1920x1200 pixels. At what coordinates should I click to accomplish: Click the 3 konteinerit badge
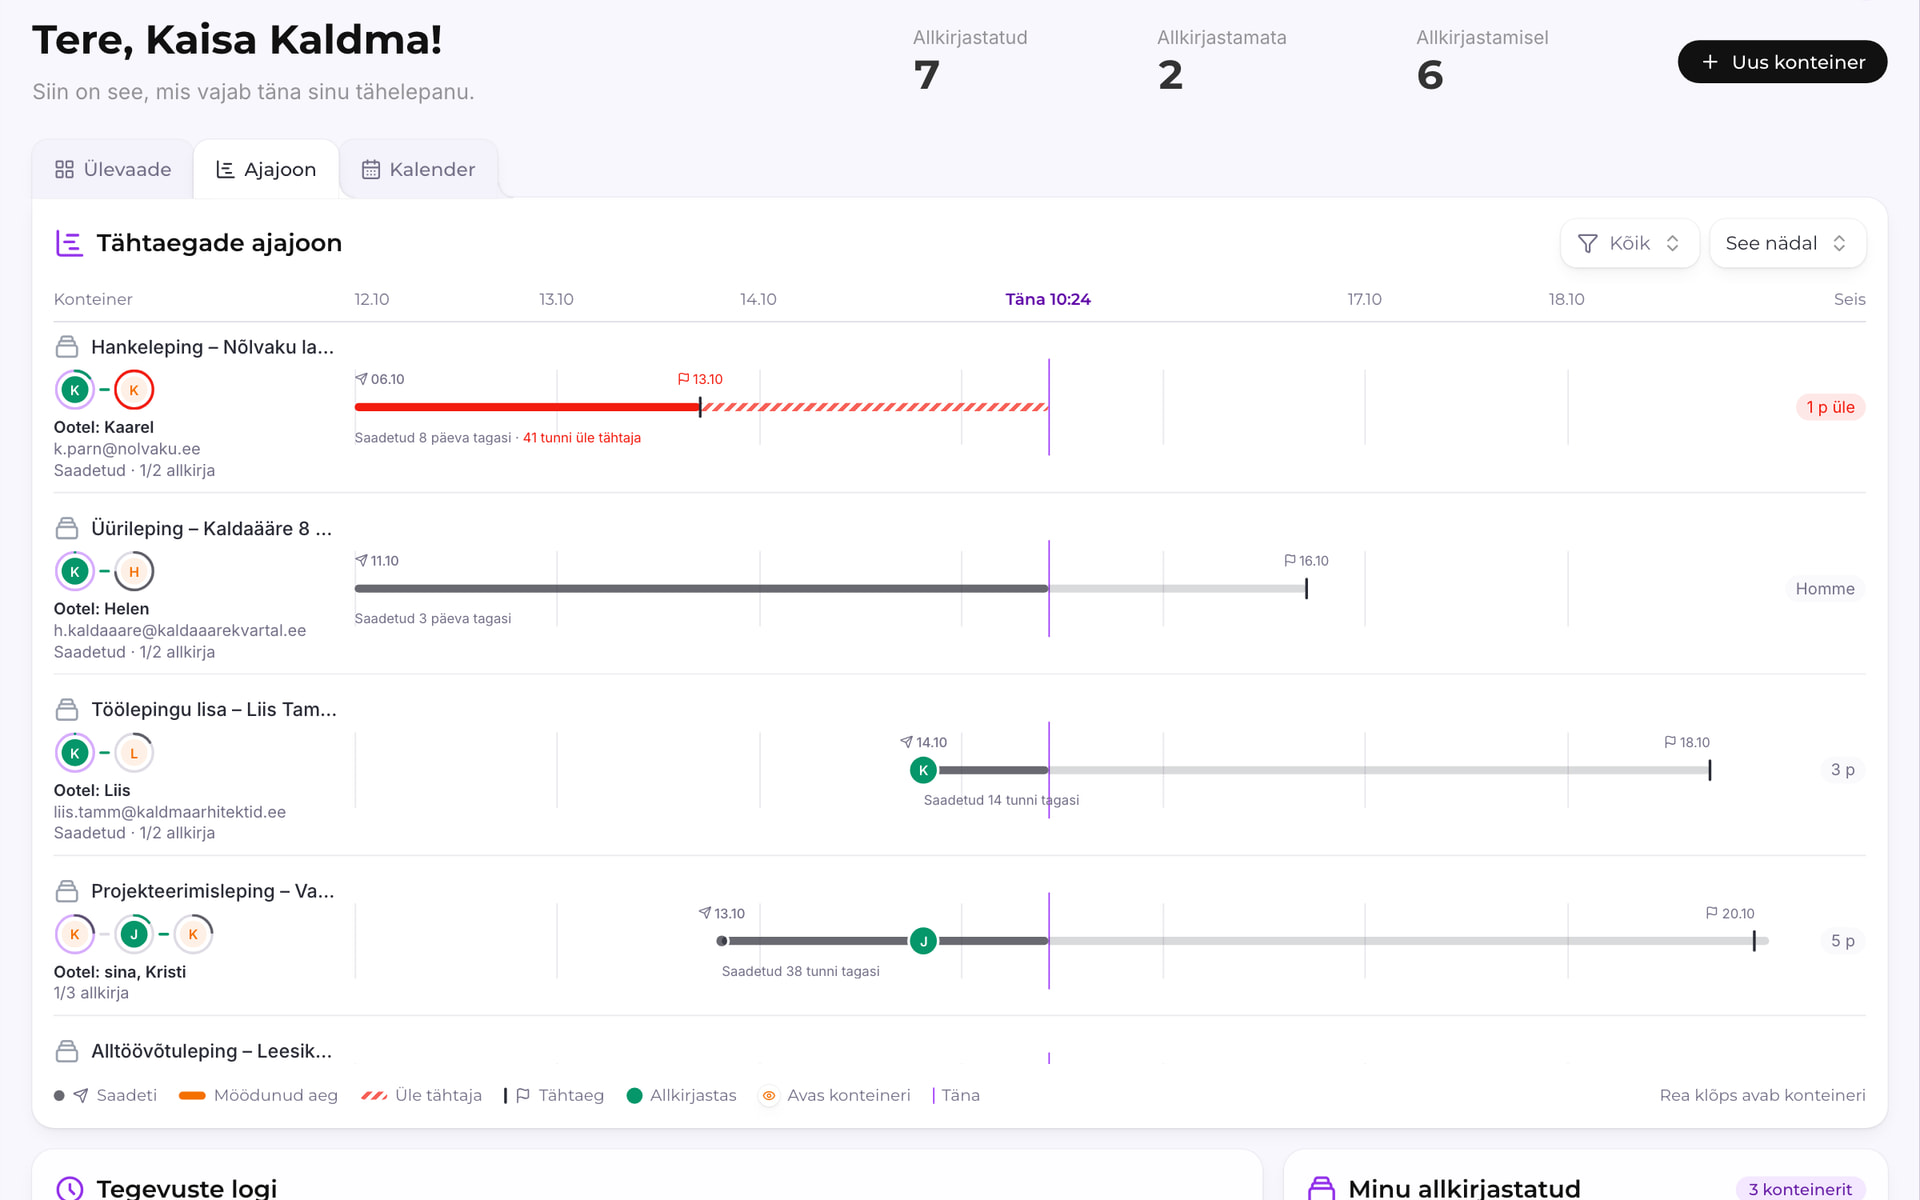pos(1800,1189)
